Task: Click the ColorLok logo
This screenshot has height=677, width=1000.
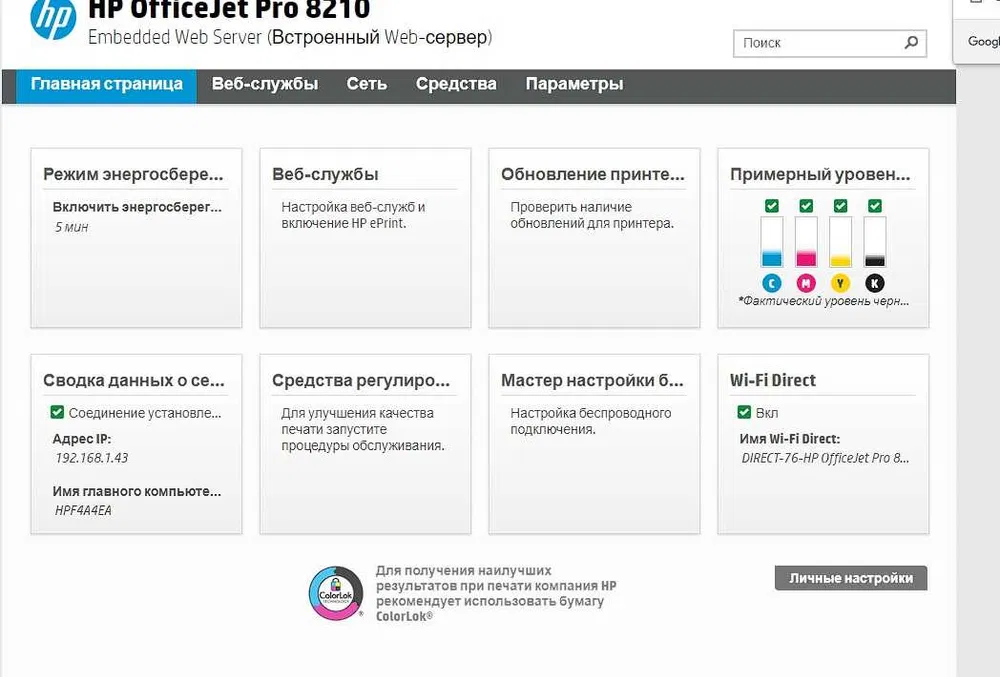Action: pos(336,593)
